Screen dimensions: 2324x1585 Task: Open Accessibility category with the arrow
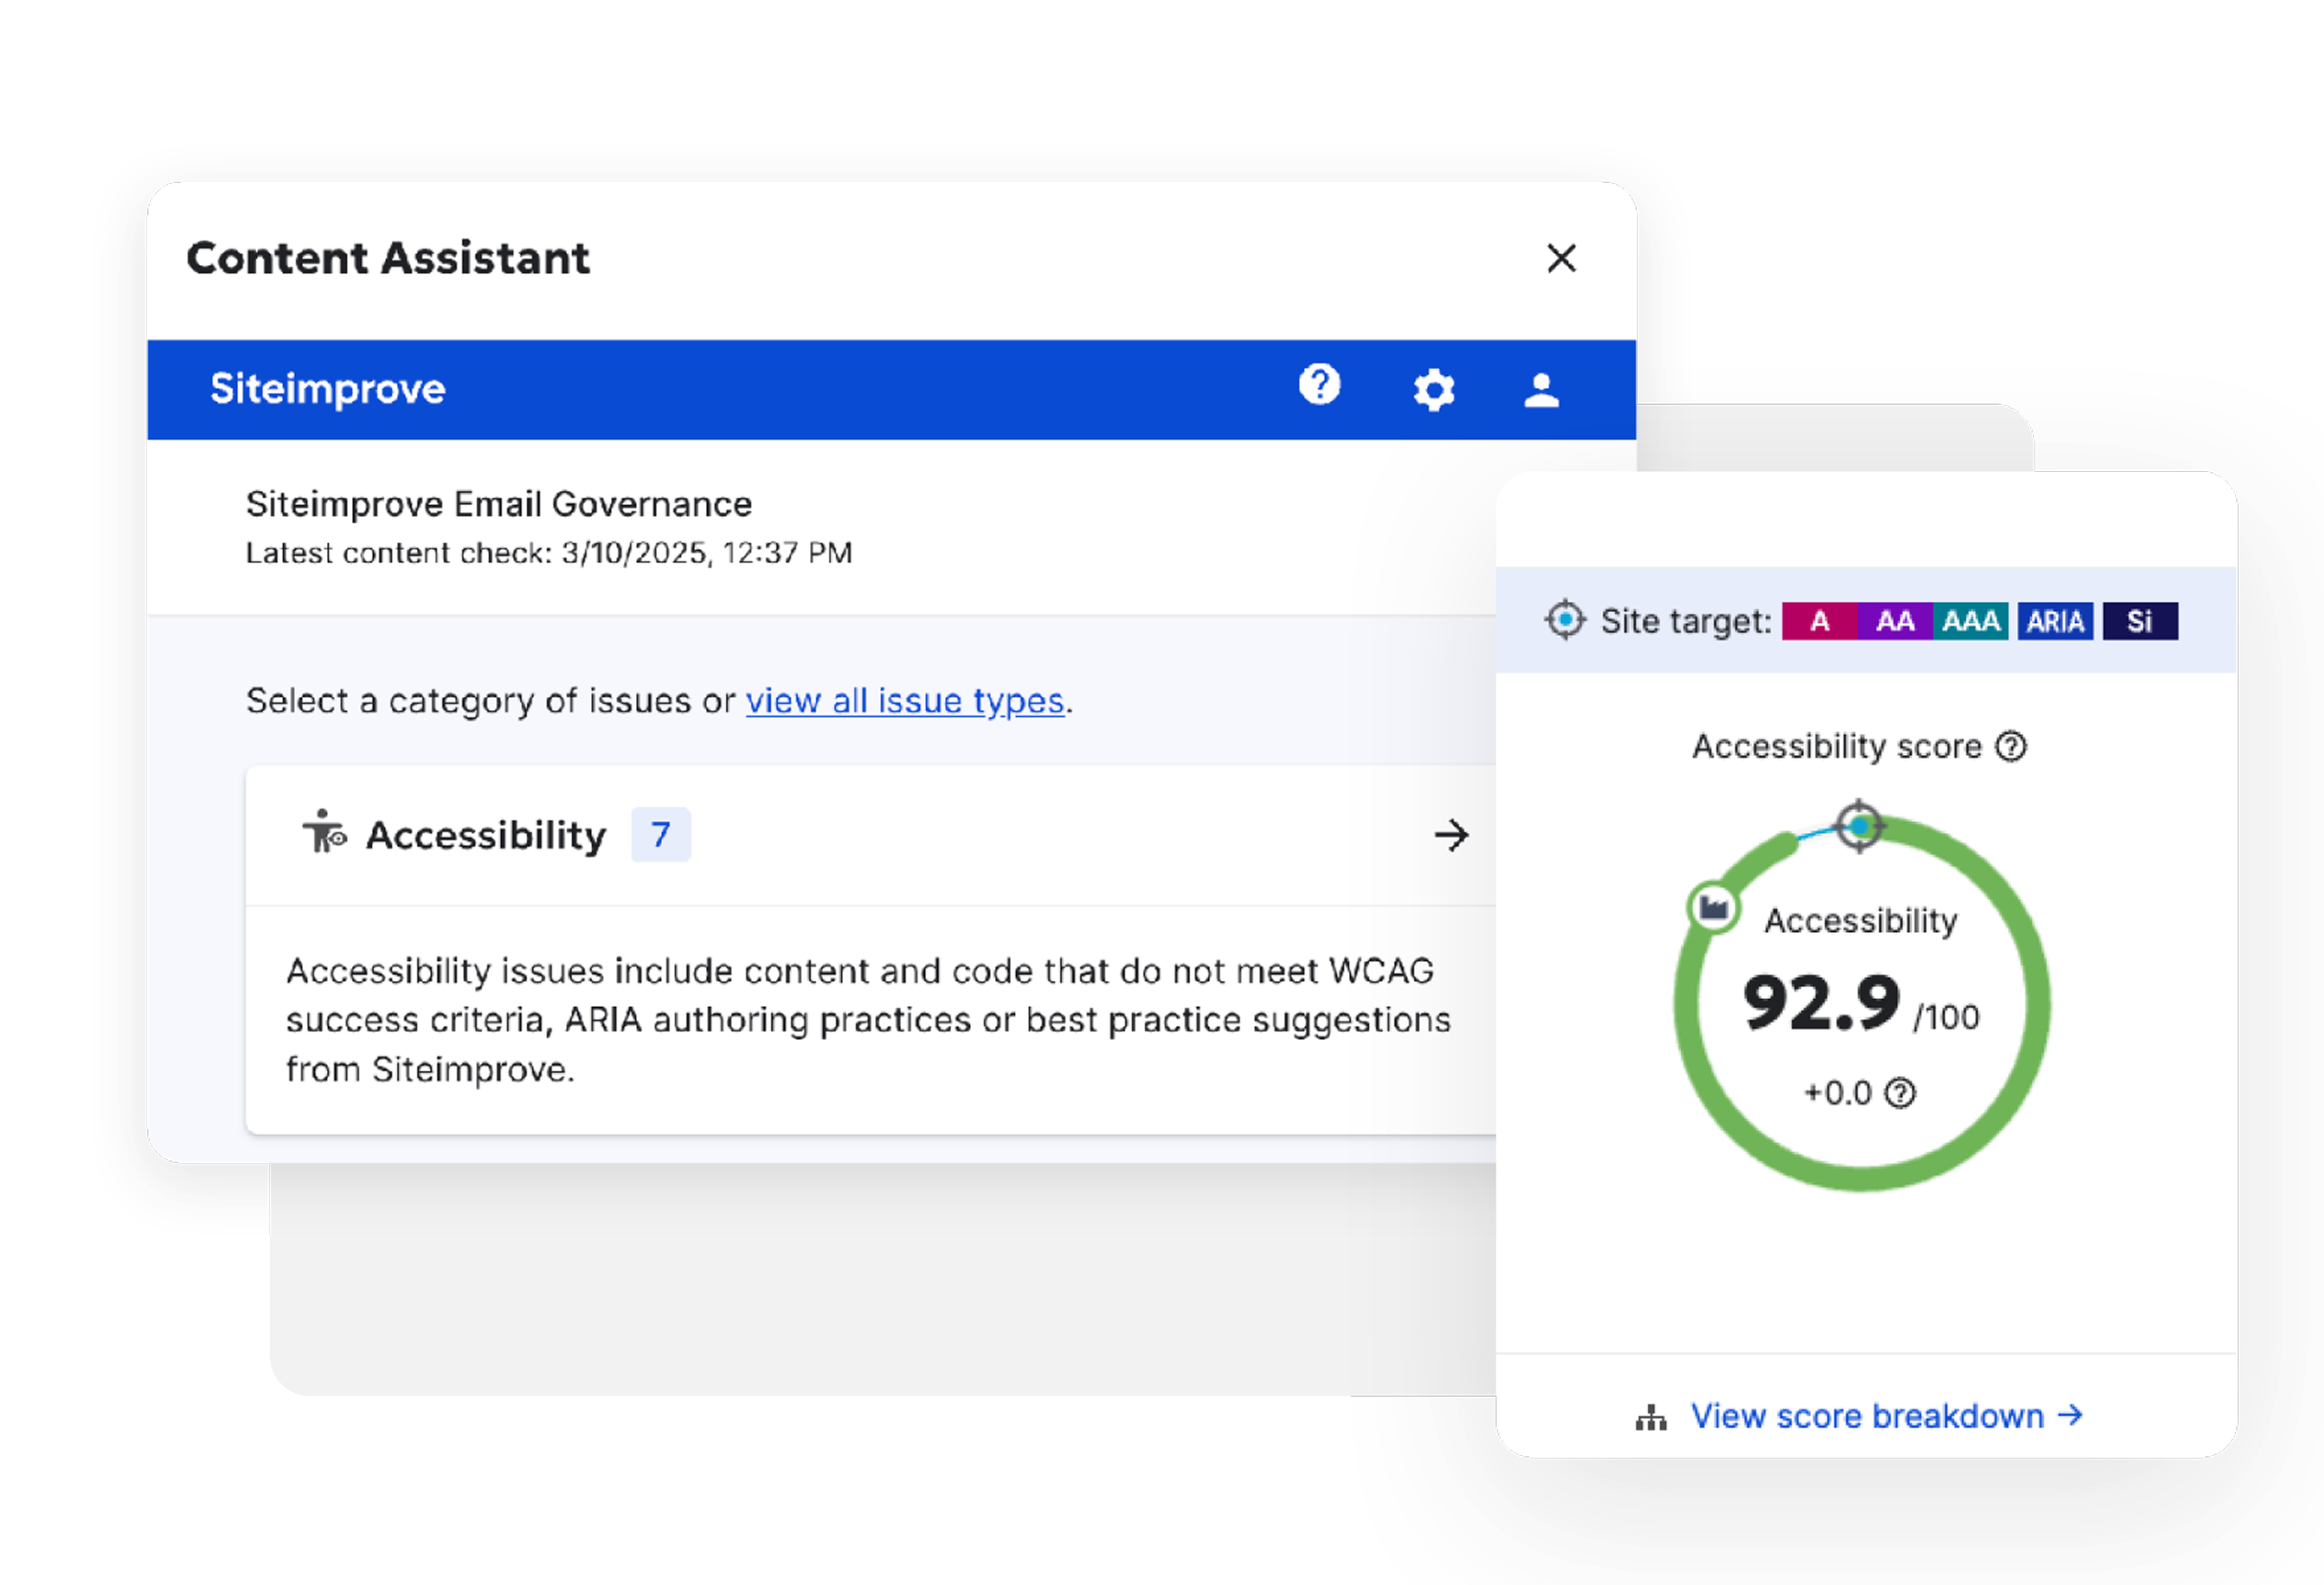point(1451,835)
